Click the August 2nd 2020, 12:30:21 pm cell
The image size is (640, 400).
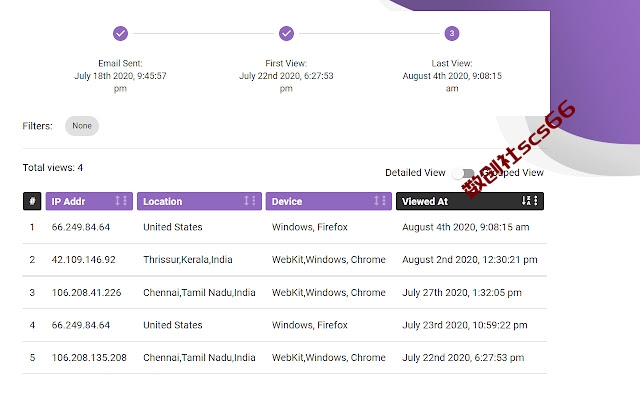(470, 260)
